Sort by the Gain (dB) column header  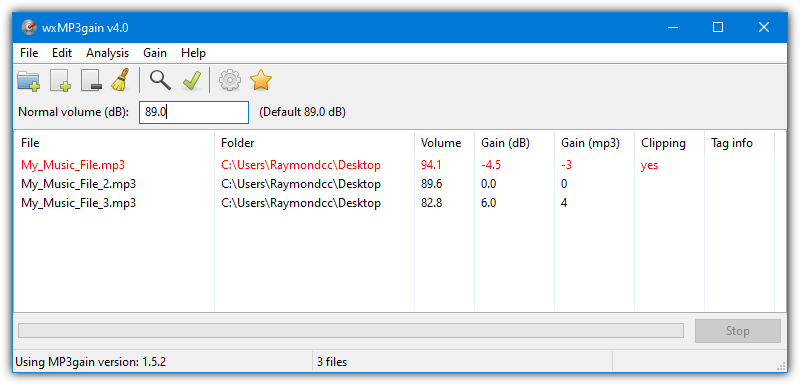click(514, 143)
